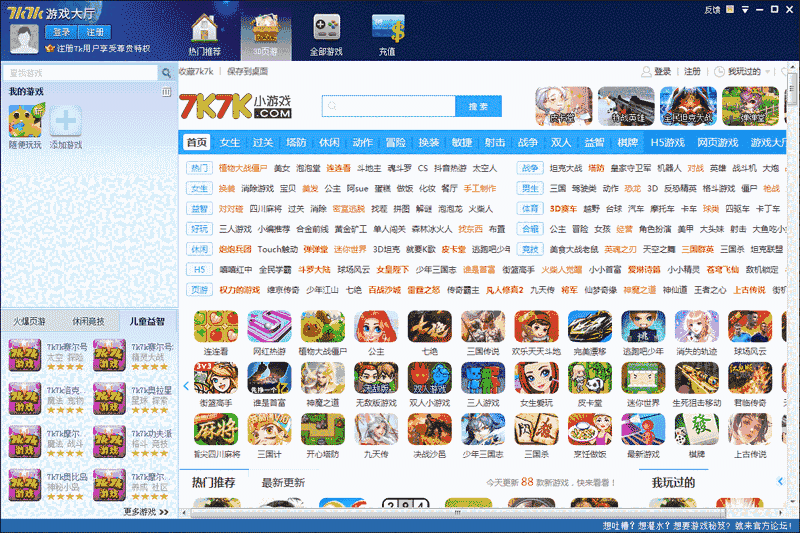
Task: Open the 生死狙击移动 game icon
Action: coord(697,378)
